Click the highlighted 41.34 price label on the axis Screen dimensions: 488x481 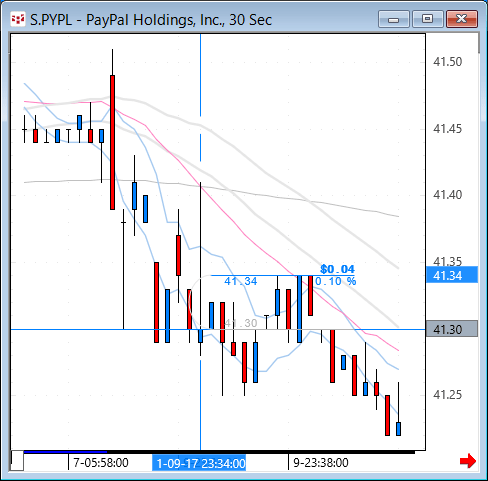tap(452, 275)
